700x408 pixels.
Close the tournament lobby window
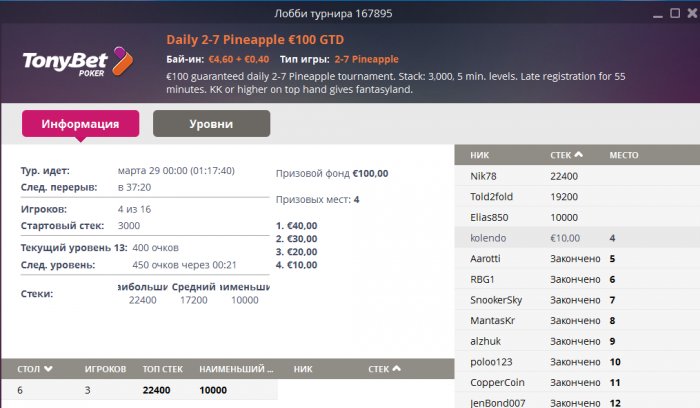692,13
